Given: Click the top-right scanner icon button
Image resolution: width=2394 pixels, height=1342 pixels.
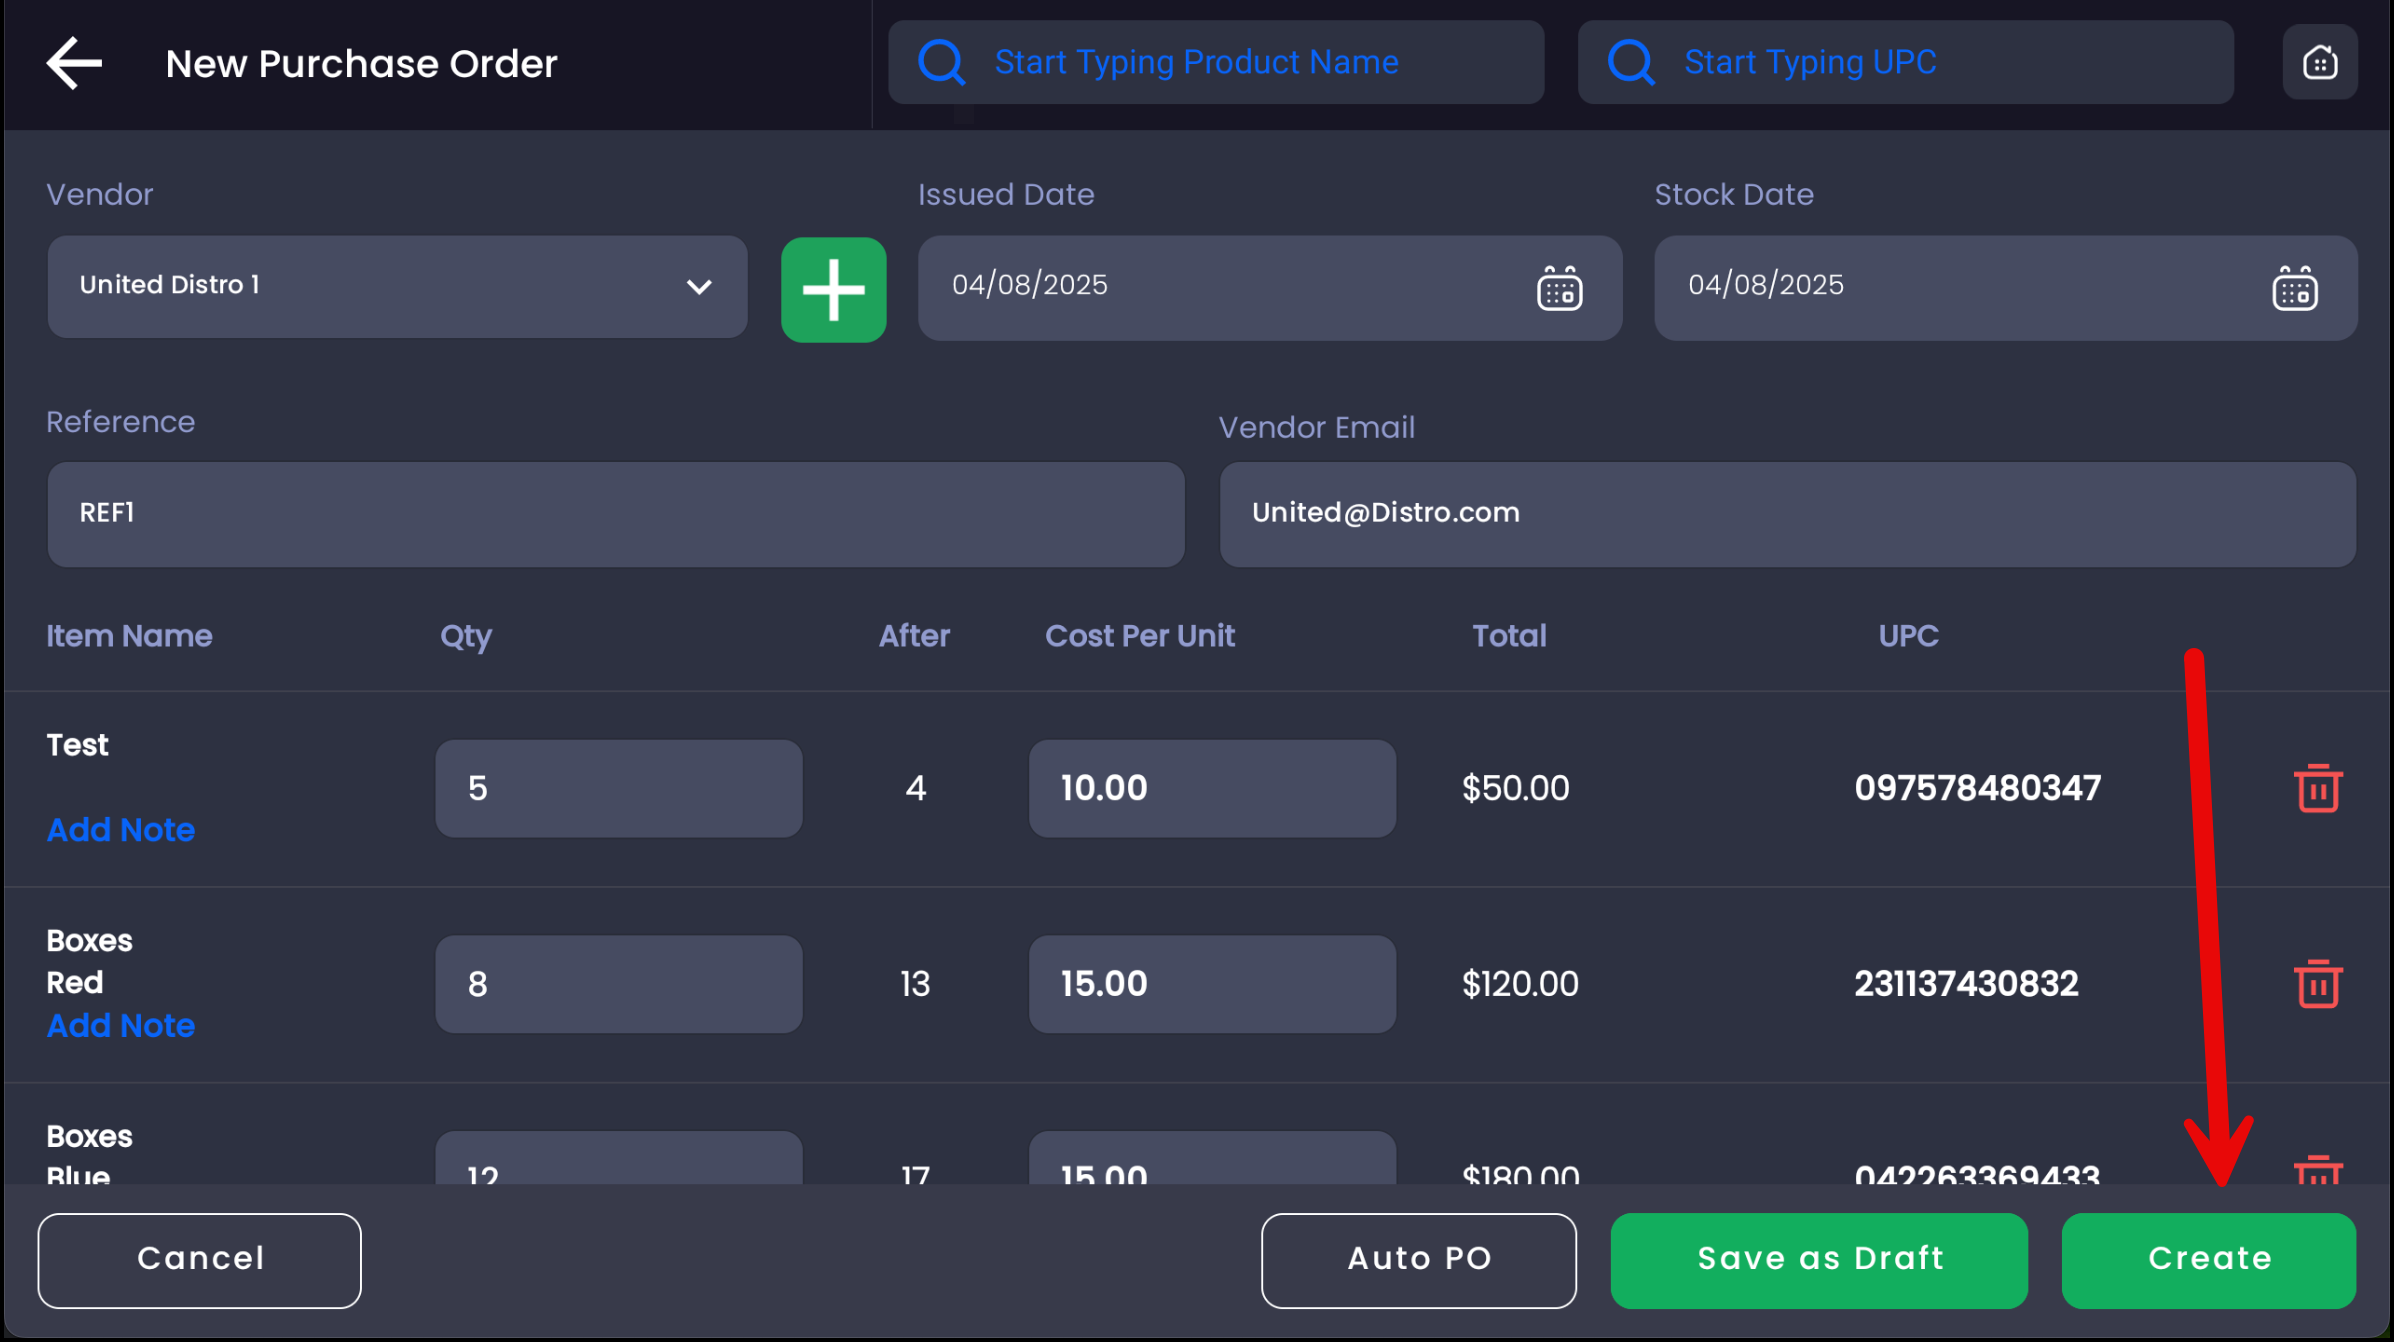Looking at the screenshot, I should point(2319,62).
